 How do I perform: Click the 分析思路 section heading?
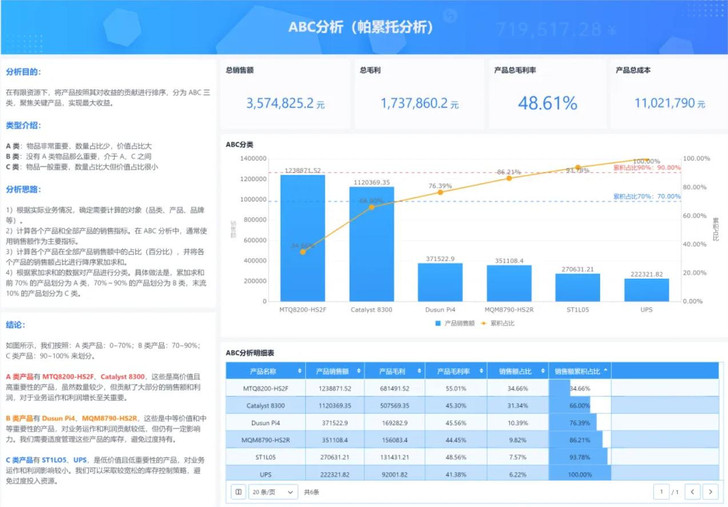click(23, 189)
